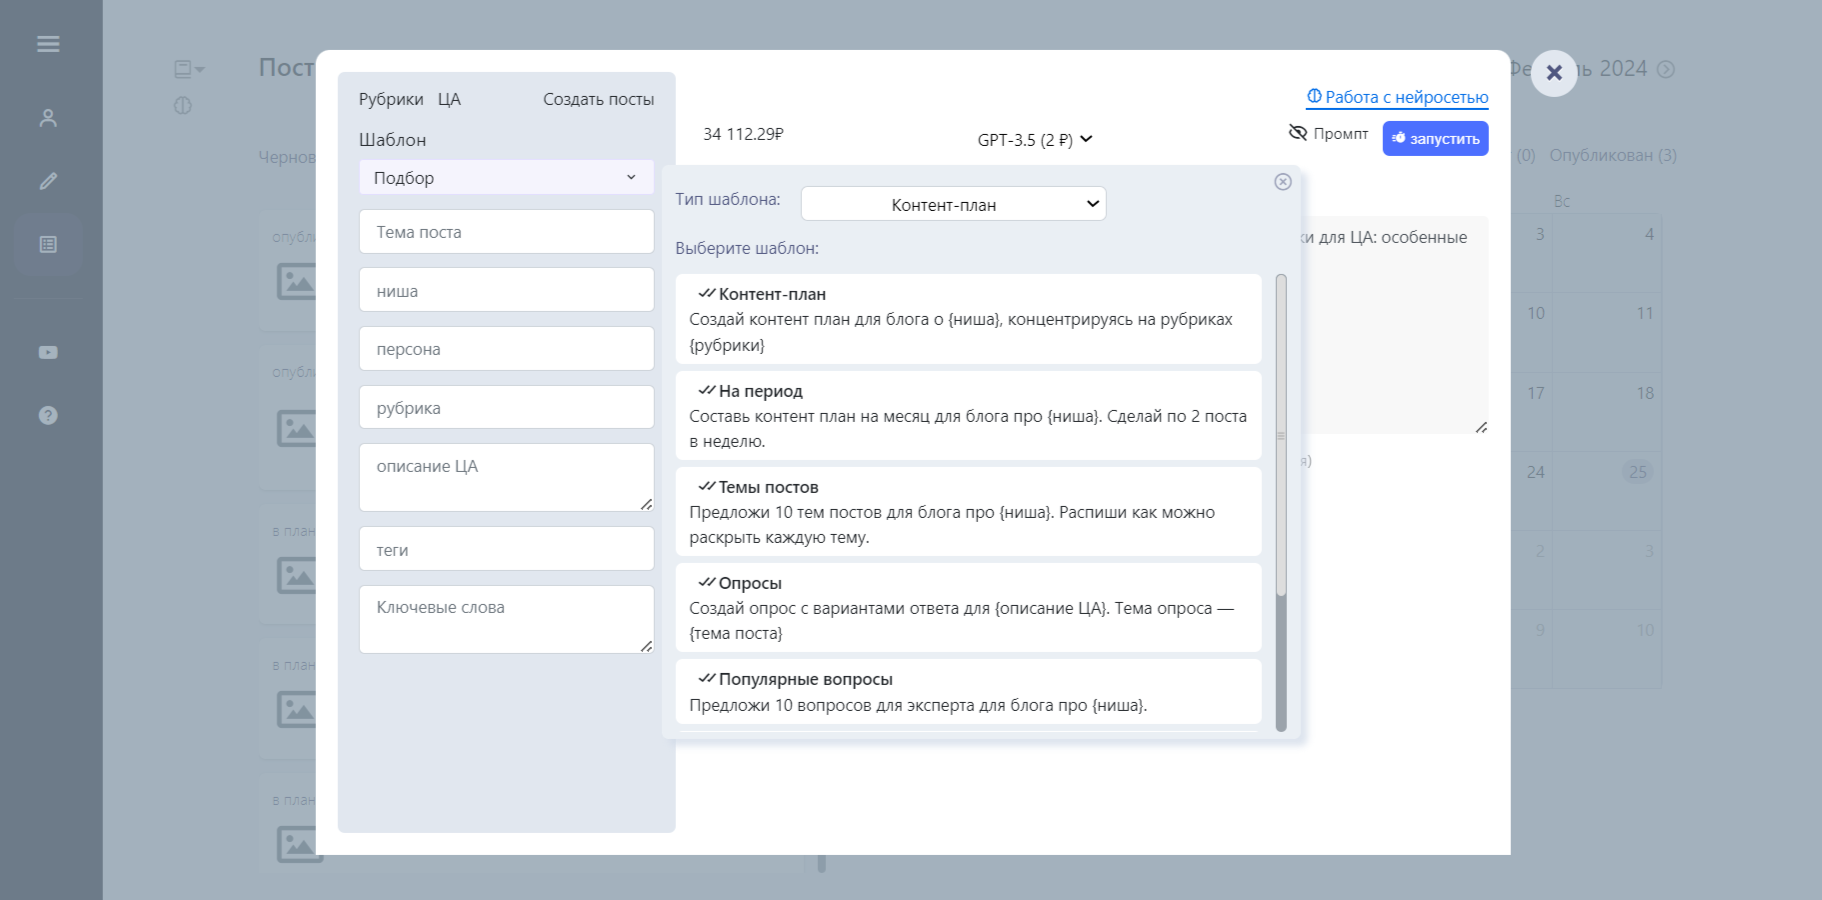Open the video sidebar icon
This screenshot has height=900, width=1822.
click(48, 352)
